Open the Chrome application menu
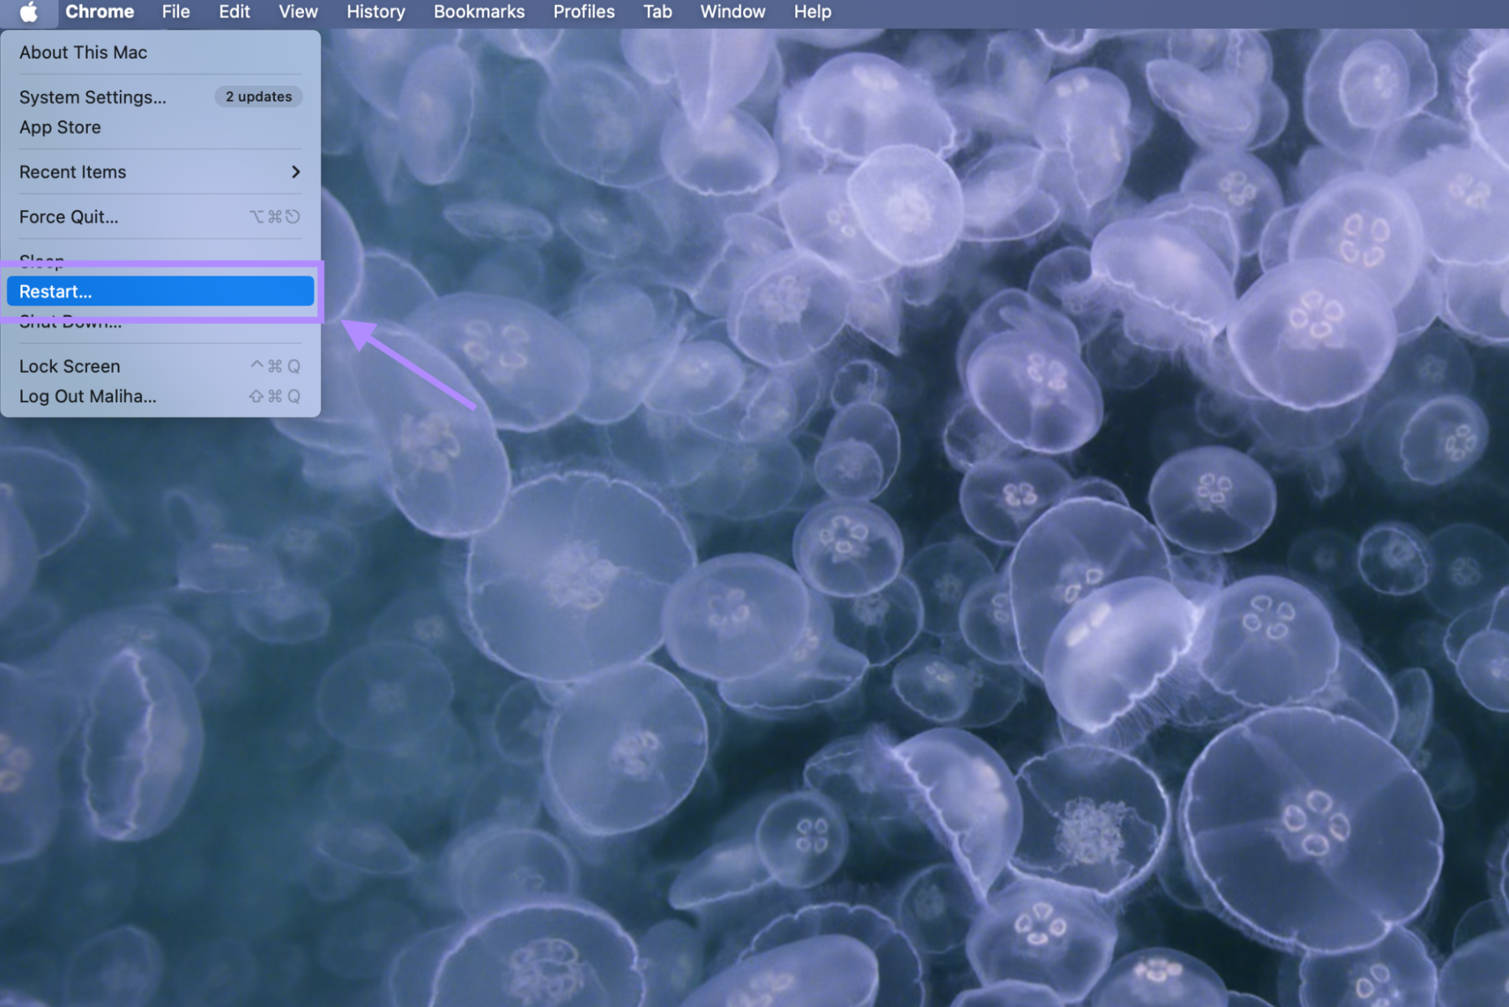This screenshot has width=1509, height=1007. point(99,12)
